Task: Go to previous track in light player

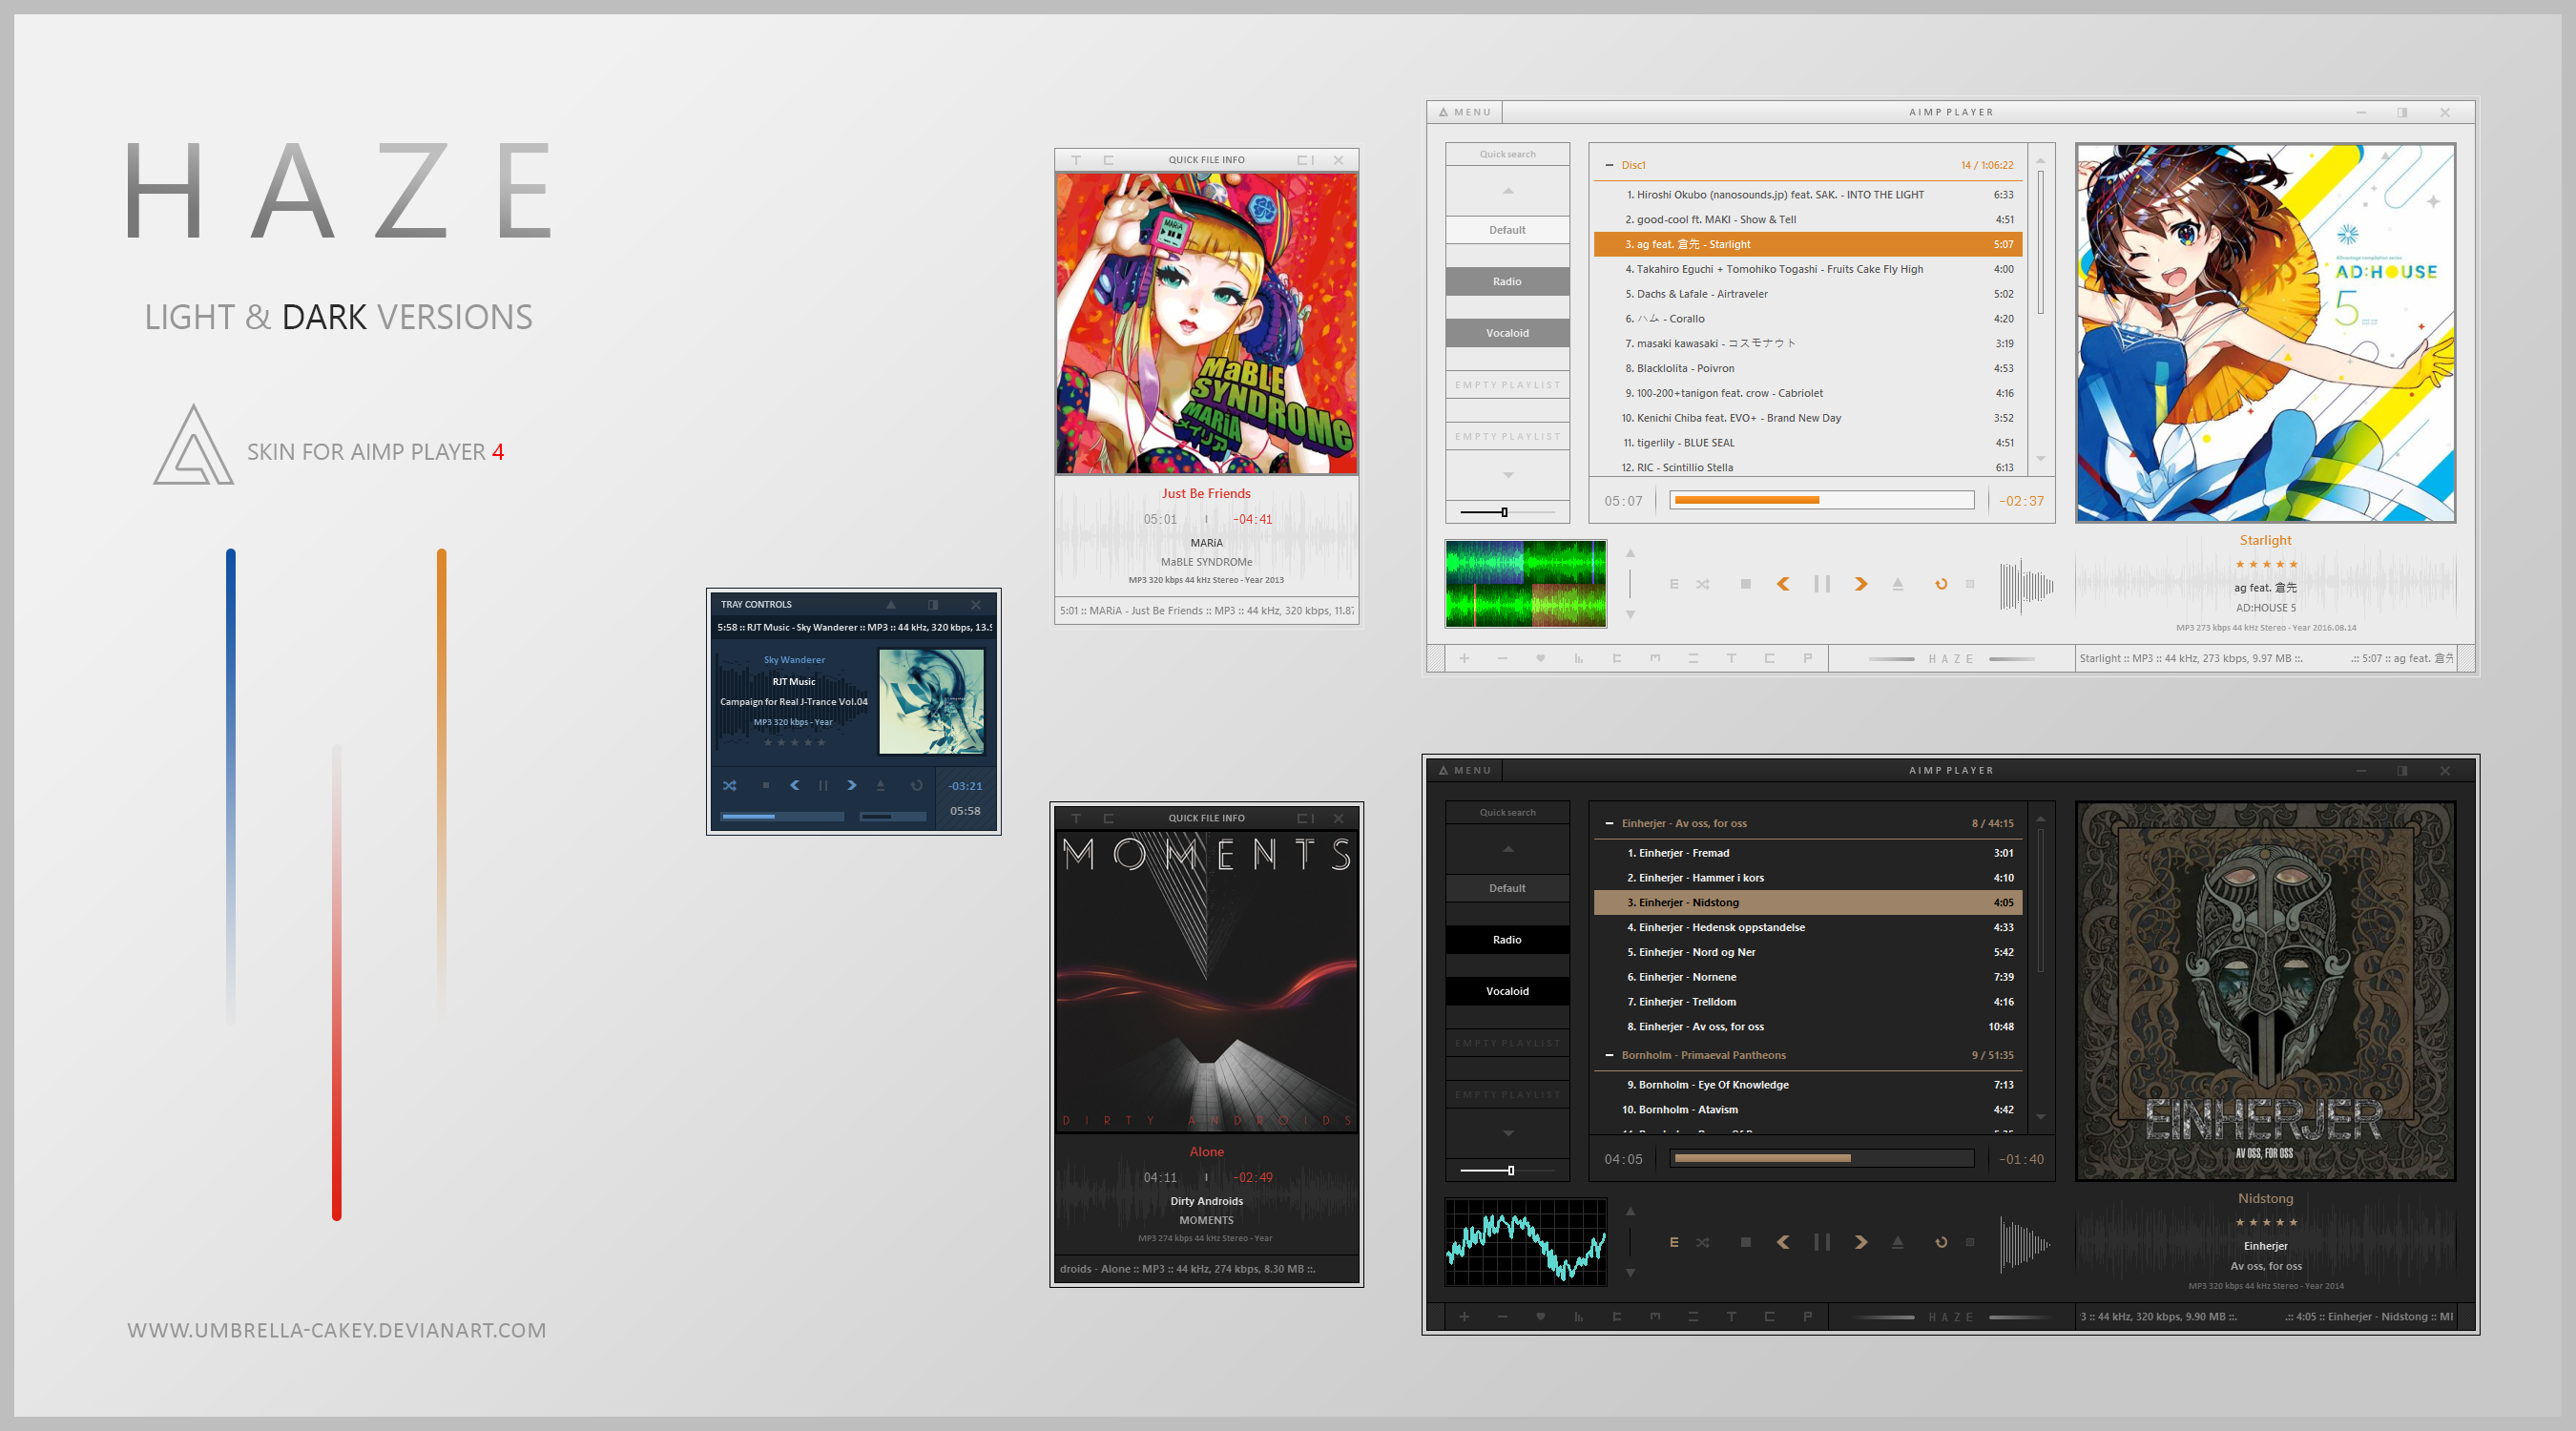Action: coord(1783,584)
